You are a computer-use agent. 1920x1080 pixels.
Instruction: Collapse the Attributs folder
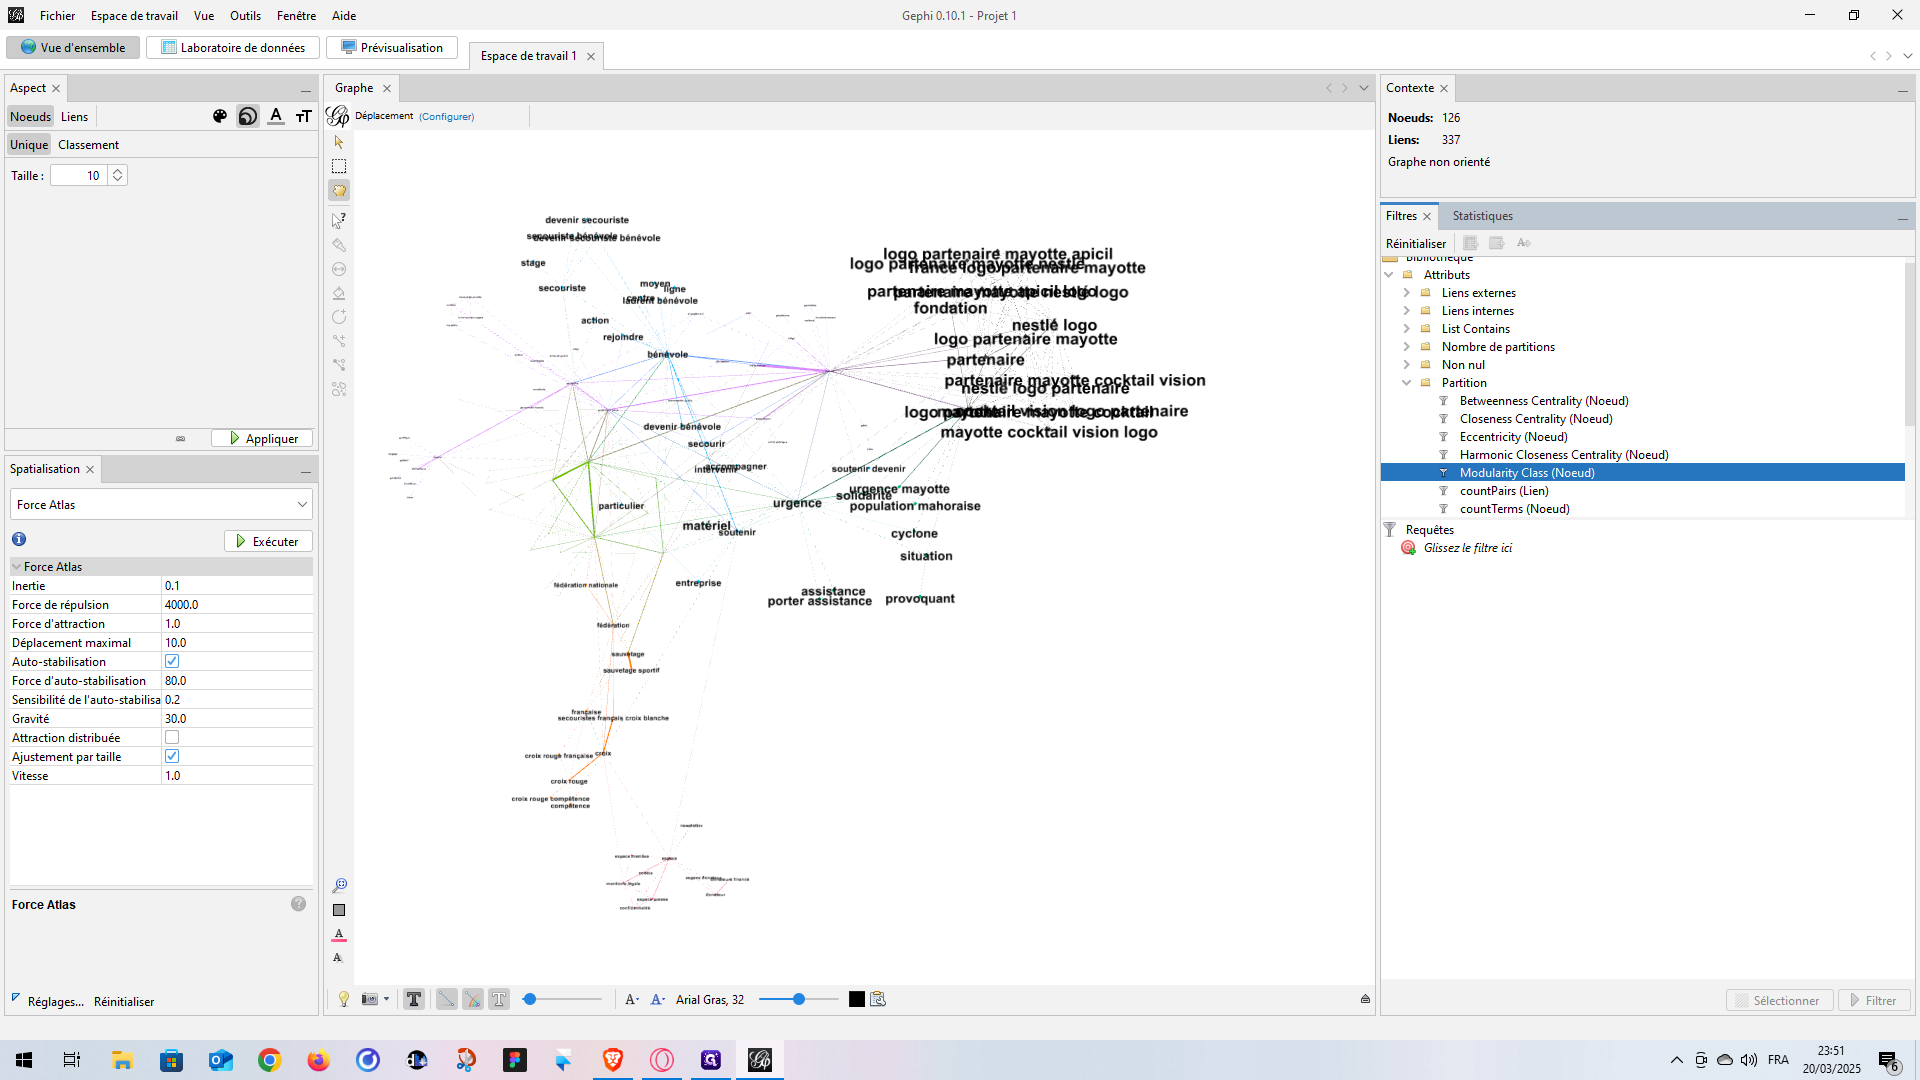(x=1389, y=275)
